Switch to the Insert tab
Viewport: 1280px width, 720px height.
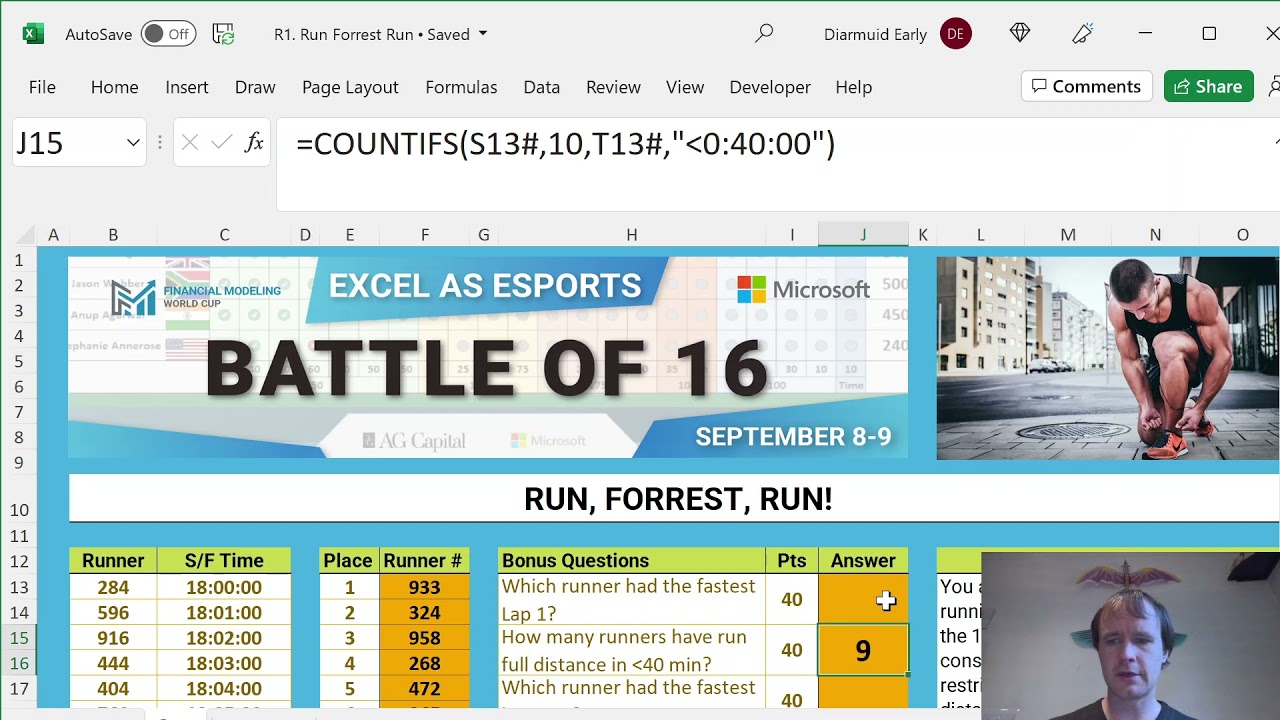pos(187,87)
